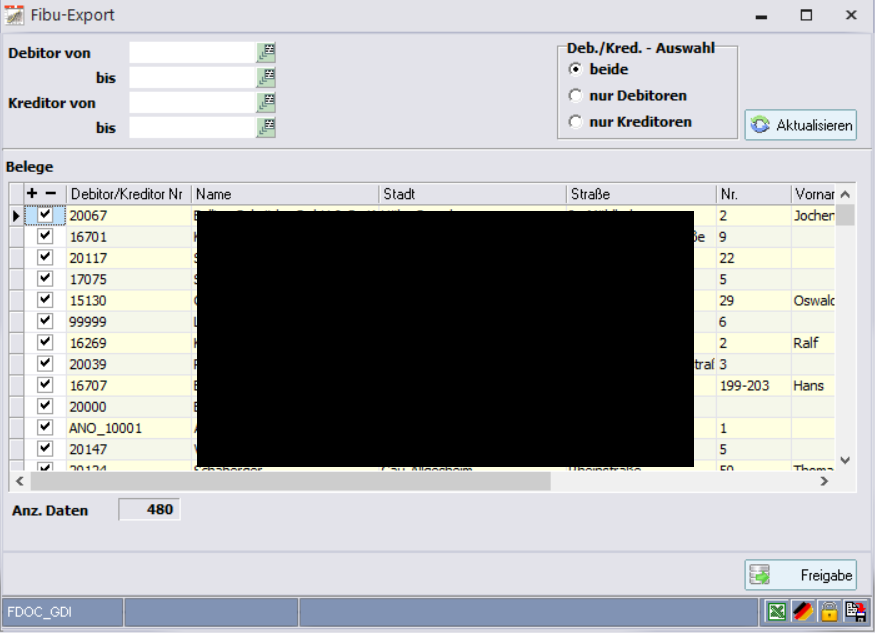Viewport: 875px width, 633px height.
Task: Open lookup beside Debitor bis field
Action: point(267,78)
